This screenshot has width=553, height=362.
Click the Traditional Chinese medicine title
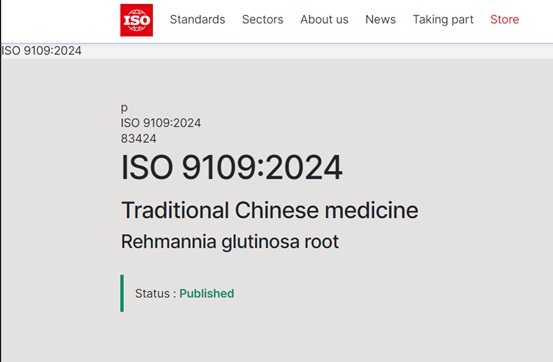270,210
